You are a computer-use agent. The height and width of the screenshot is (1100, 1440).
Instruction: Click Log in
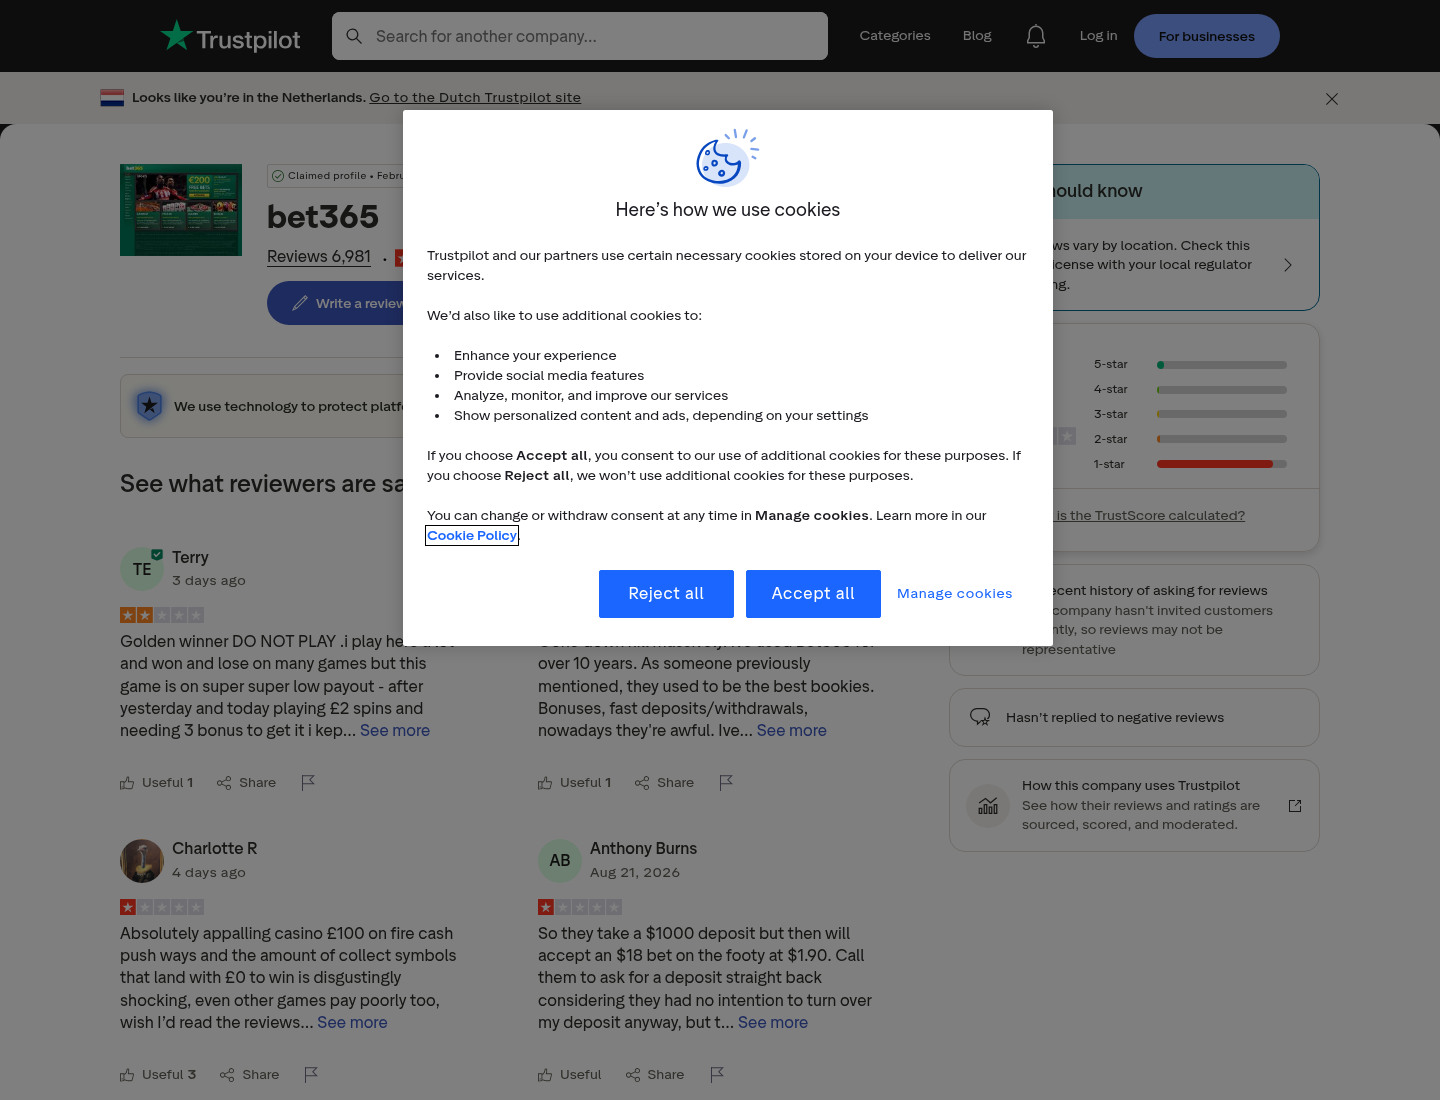[1098, 36]
